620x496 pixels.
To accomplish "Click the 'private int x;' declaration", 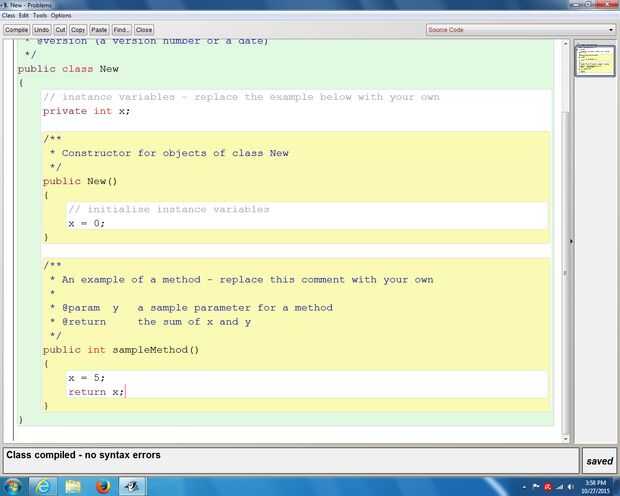I will (86, 111).
